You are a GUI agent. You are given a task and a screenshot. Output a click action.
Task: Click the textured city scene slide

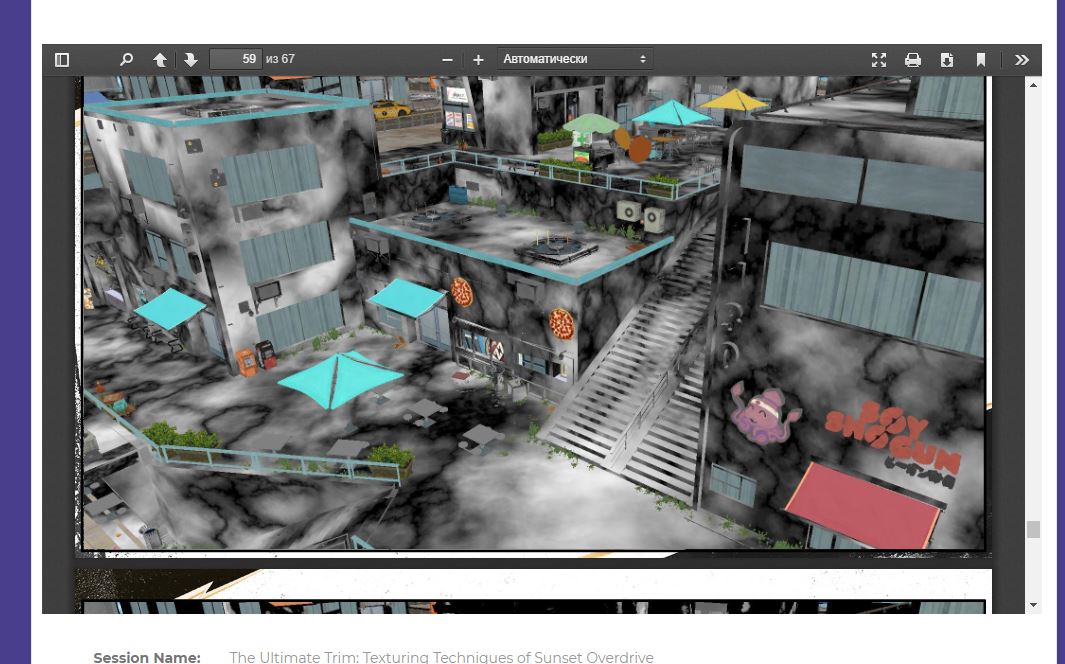pyautogui.click(x=533, y=313)
